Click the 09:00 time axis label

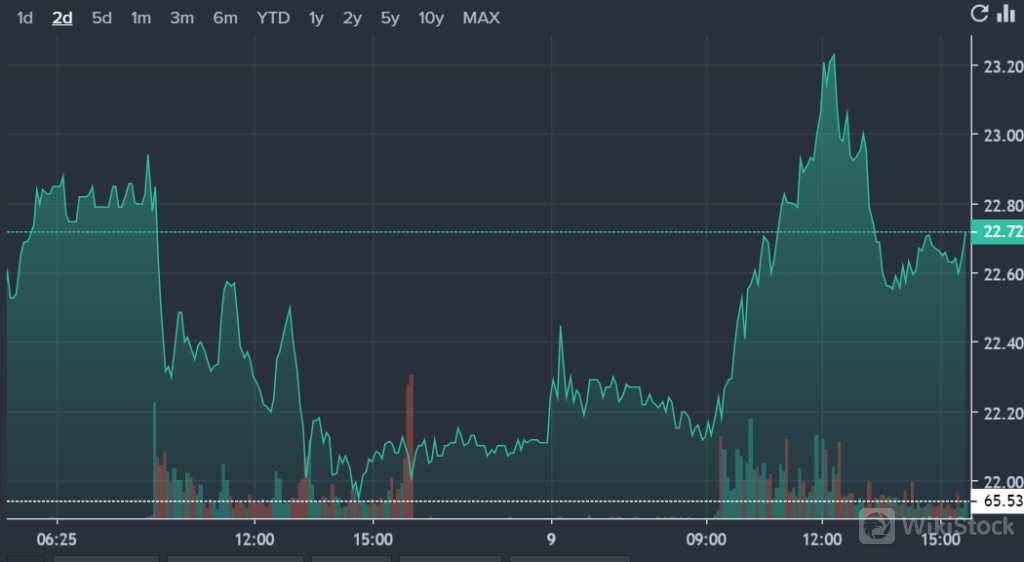[x=707, y=539]
